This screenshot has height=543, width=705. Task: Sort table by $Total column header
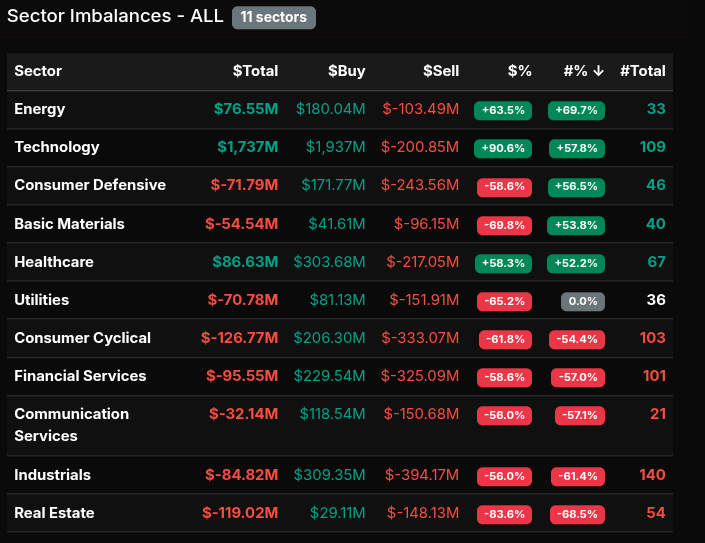[255, 71]
